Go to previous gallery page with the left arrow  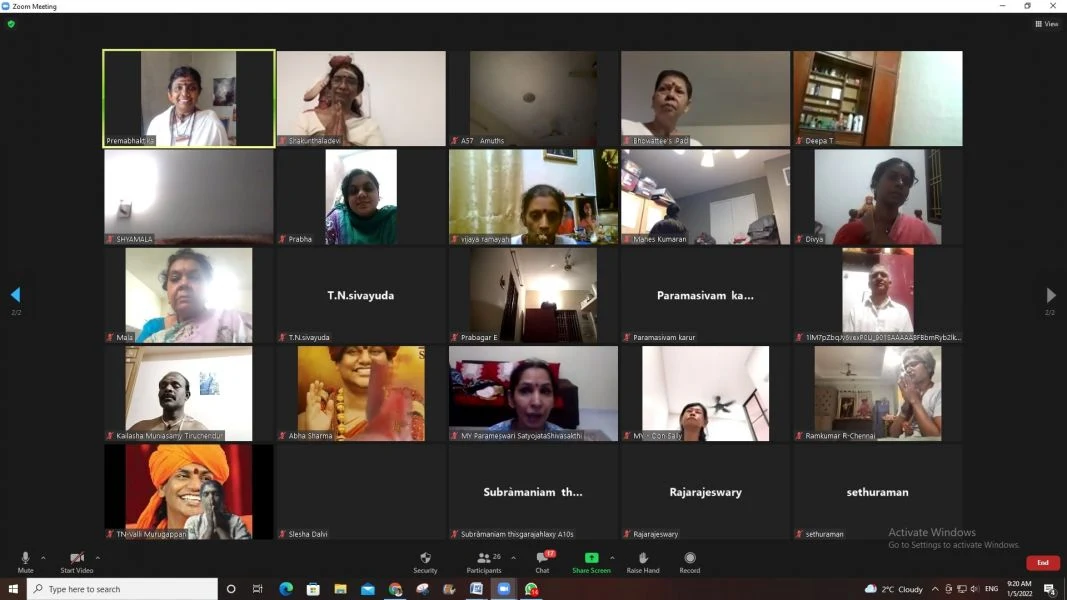tap(16, 295)
